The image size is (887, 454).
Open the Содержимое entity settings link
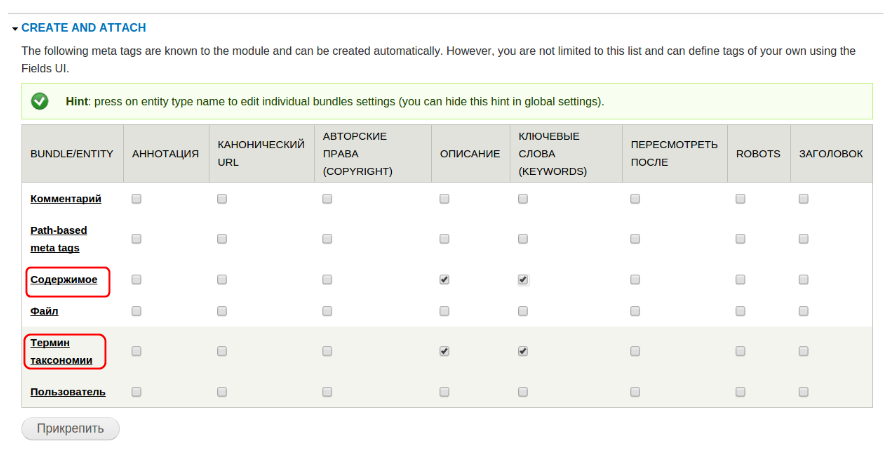pos(64,280)
